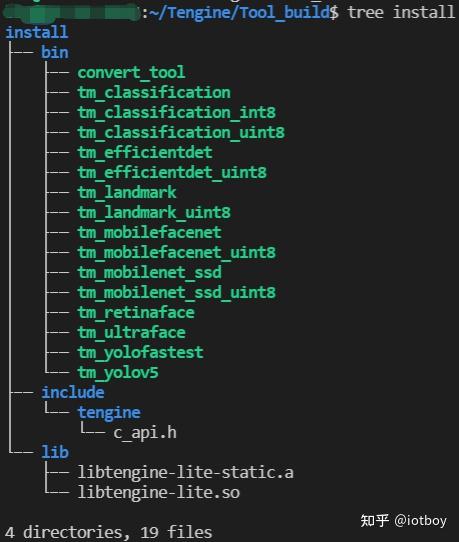Click the include directory name

pyautogui.click(x=73, y=393)
